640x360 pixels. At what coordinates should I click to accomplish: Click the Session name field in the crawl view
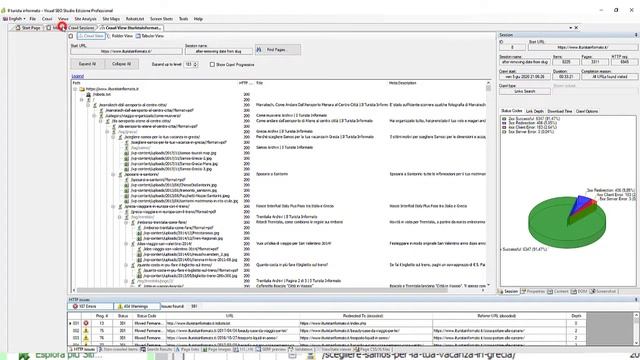point(219,51)
